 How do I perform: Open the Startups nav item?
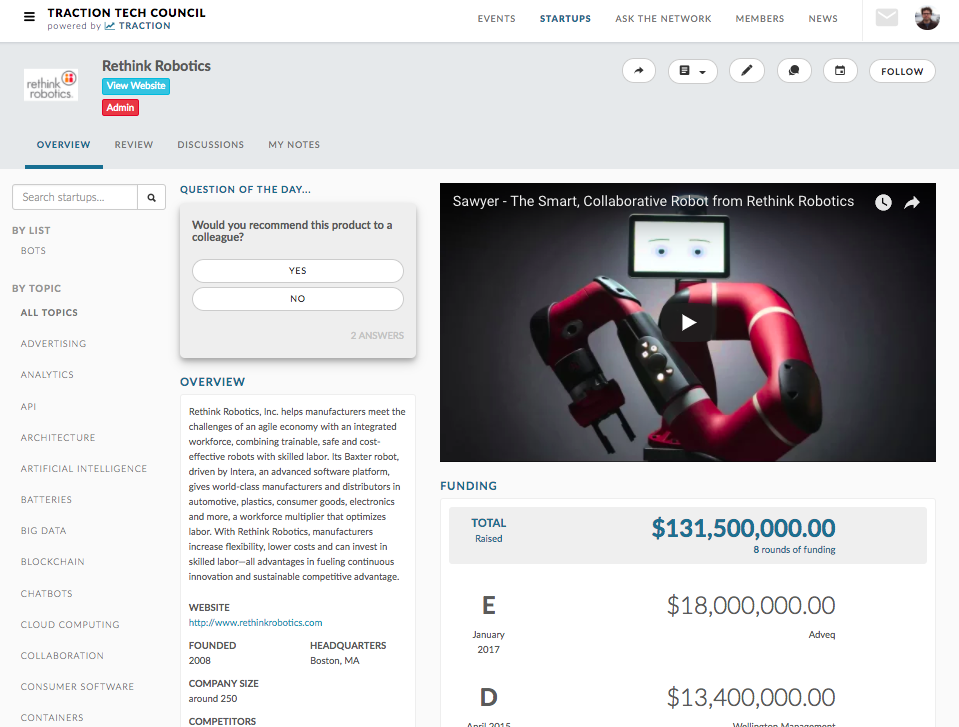[565, 19]
